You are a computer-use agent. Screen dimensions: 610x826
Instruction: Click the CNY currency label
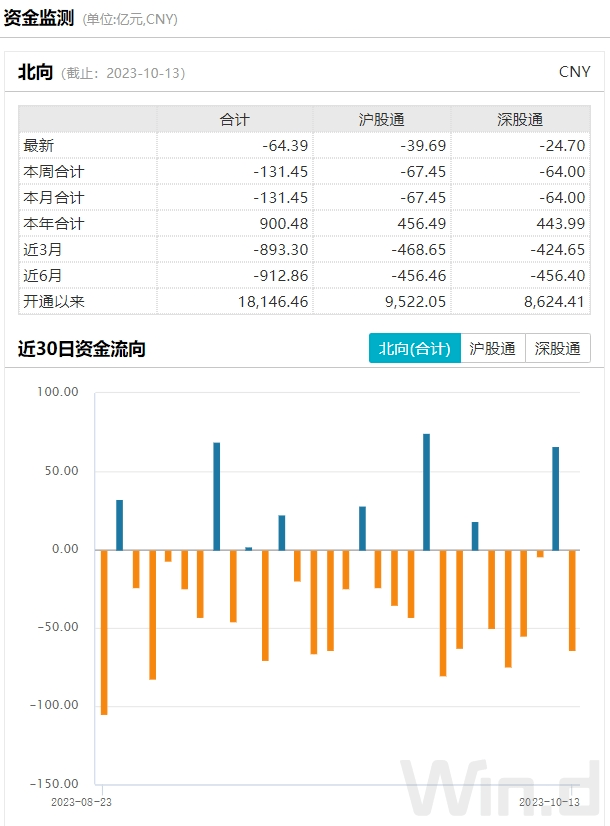[574, 72]
